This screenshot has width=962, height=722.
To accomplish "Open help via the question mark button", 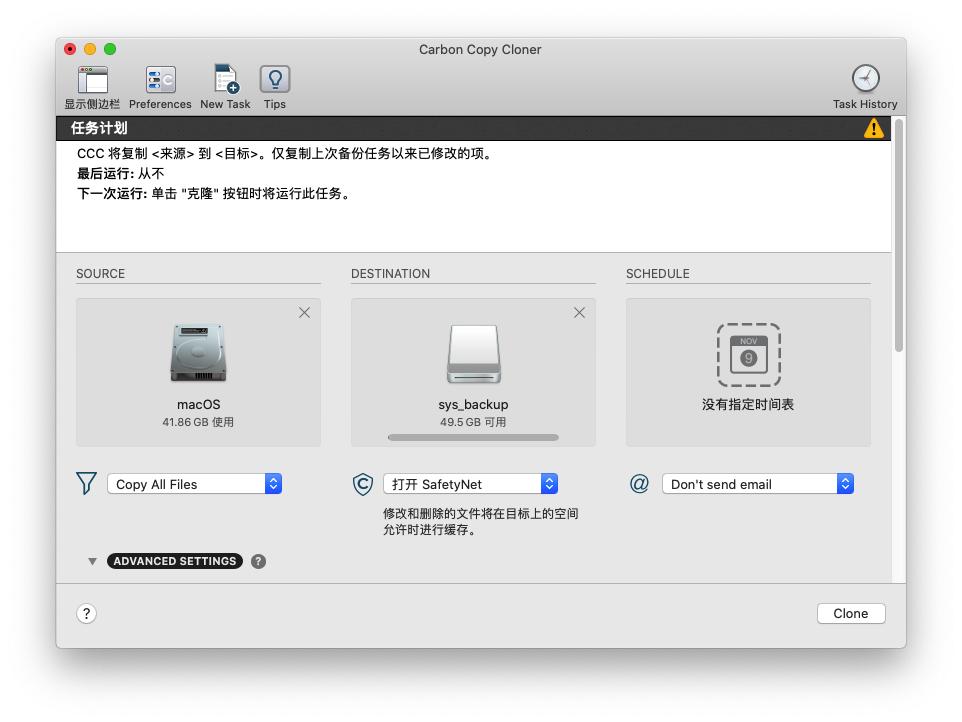I will click(x=87, y=613).
